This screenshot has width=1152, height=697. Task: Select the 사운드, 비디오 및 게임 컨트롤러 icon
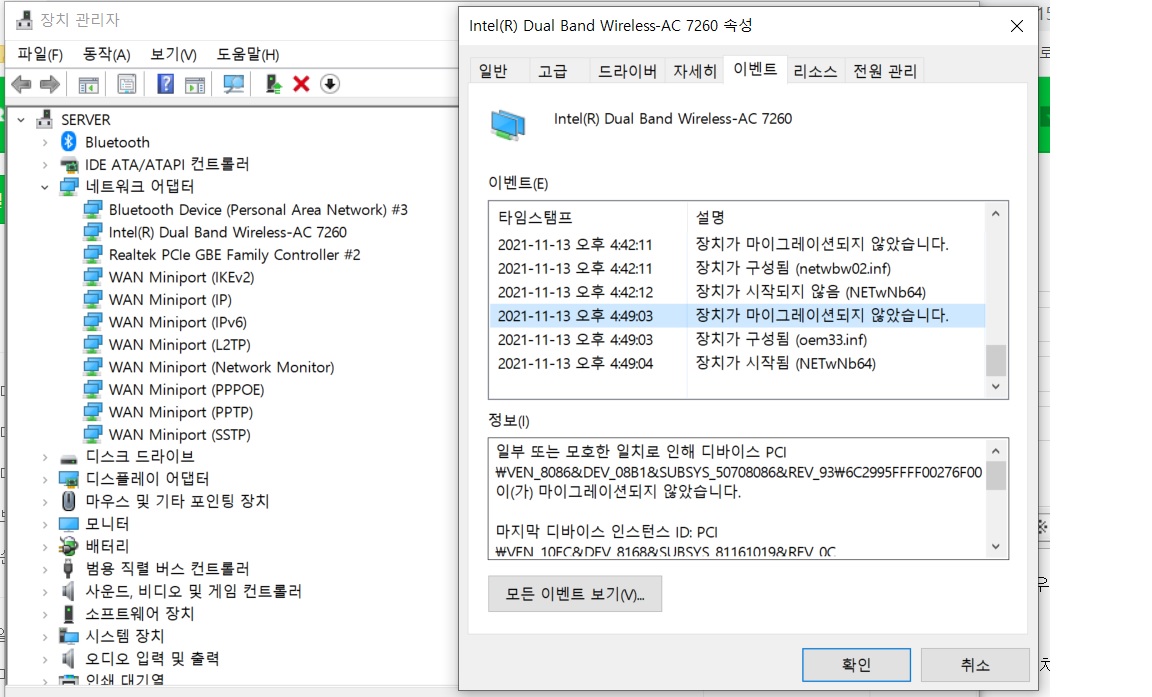(69, 591)
